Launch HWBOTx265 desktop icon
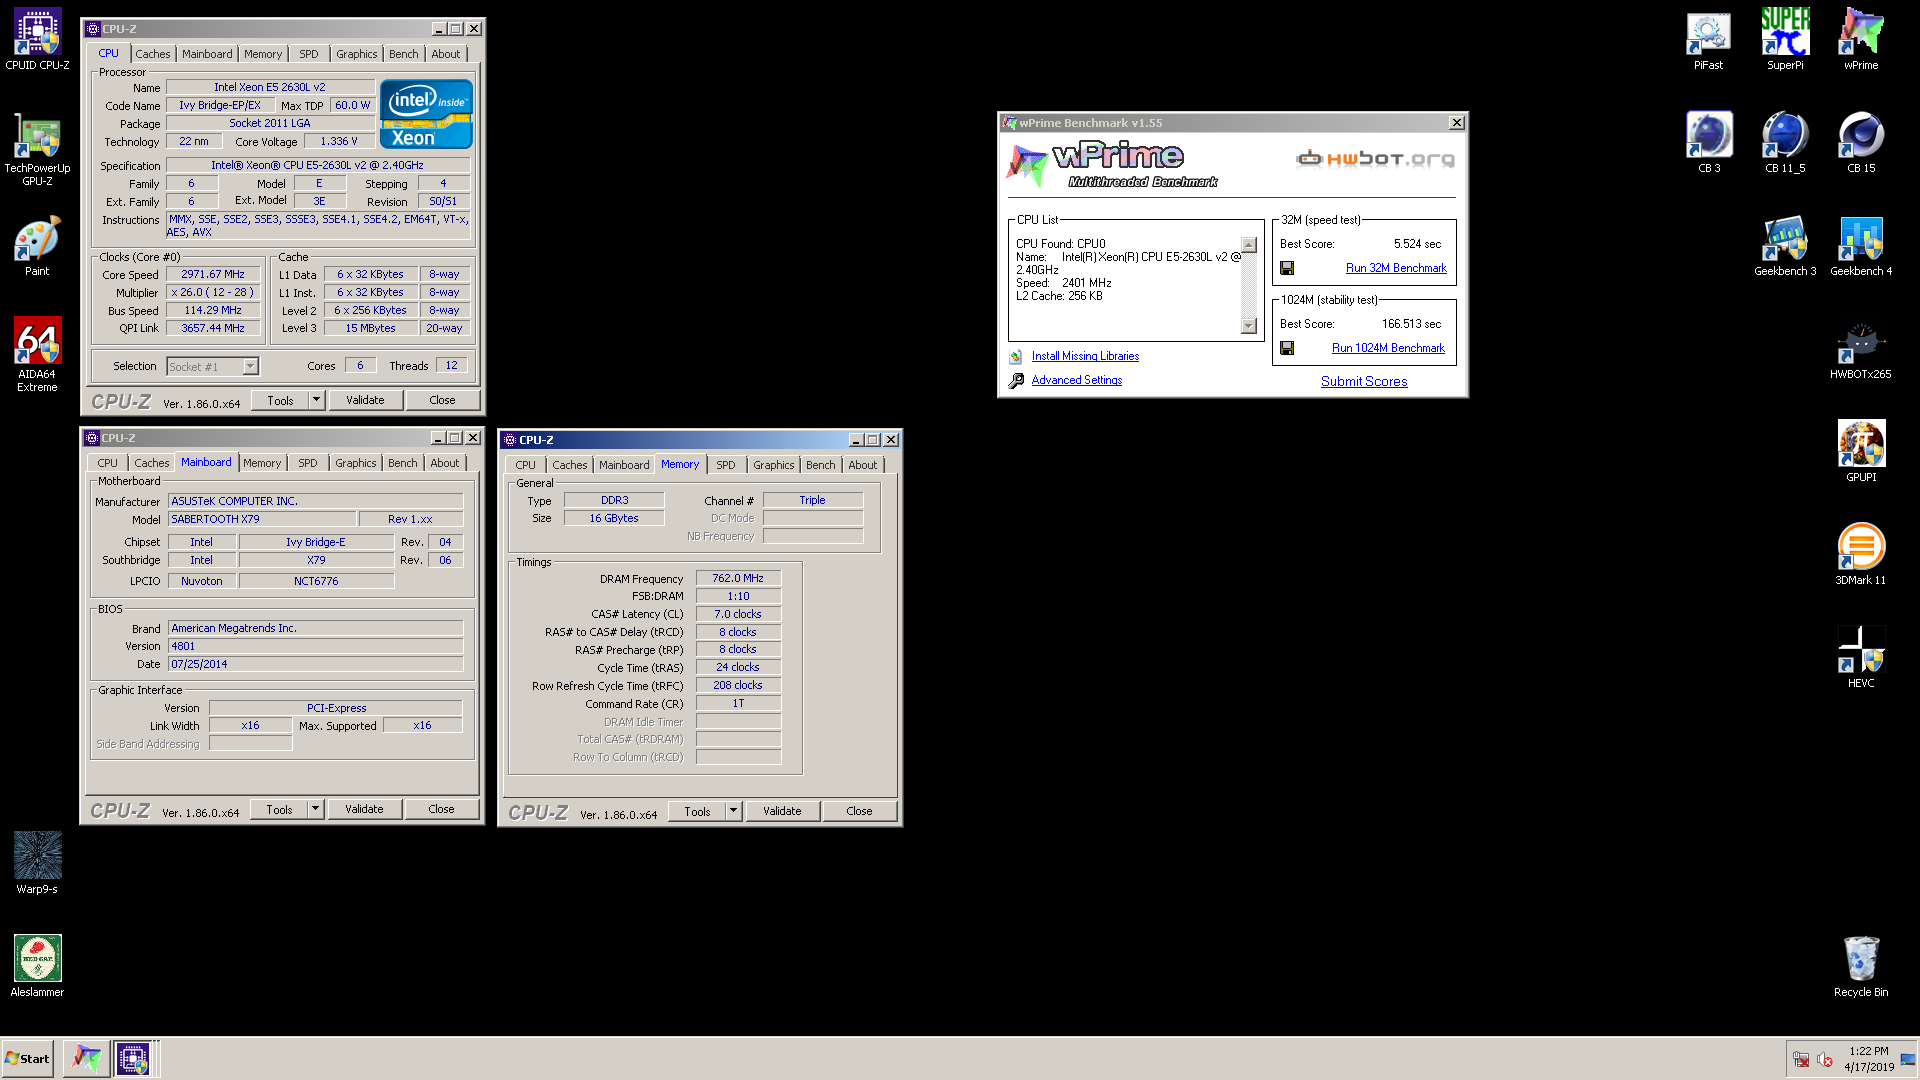Screen dimensions: 1920x1080 click(1861, 350)
